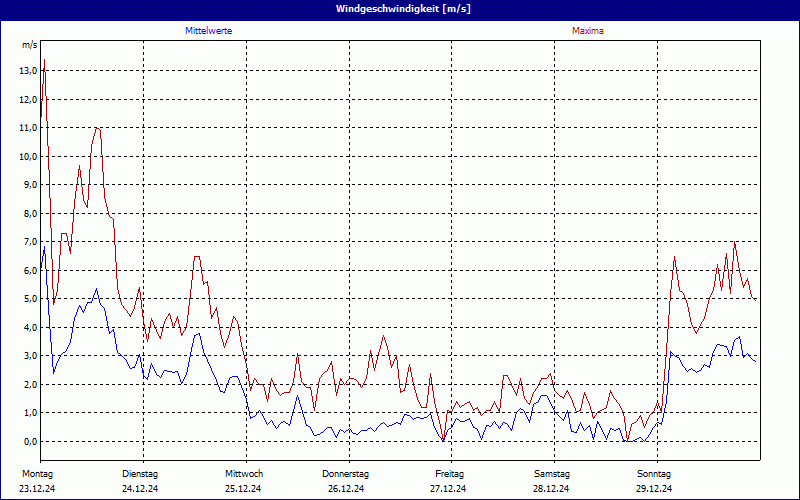Select the Dienstag day label

click(140, 473)
